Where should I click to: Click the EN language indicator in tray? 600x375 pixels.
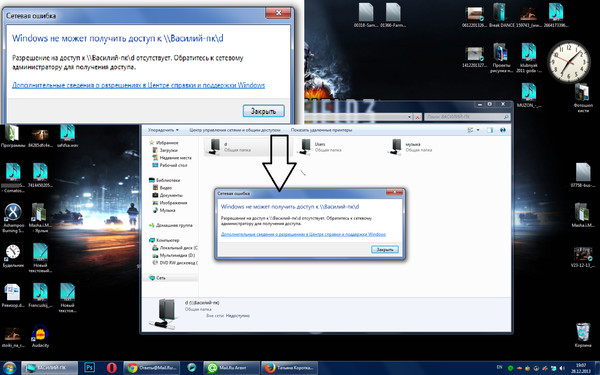tap(499, 368)
